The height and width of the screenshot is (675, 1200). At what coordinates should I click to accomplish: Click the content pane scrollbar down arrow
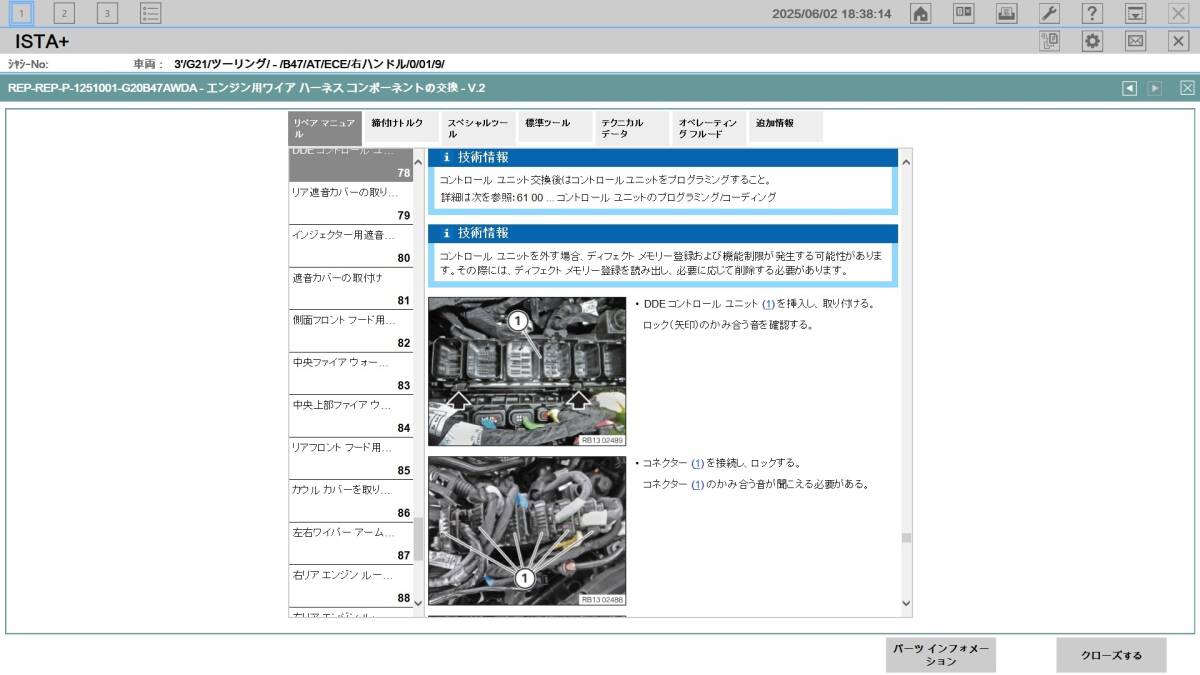click(x=906, y=603)
